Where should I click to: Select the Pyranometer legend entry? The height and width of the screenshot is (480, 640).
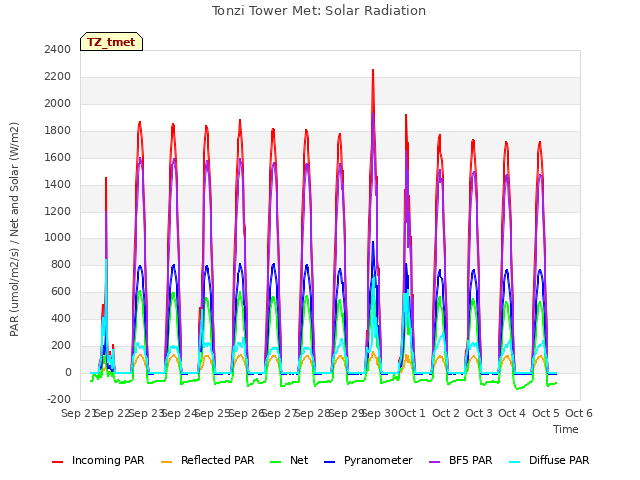pos(368,460)
